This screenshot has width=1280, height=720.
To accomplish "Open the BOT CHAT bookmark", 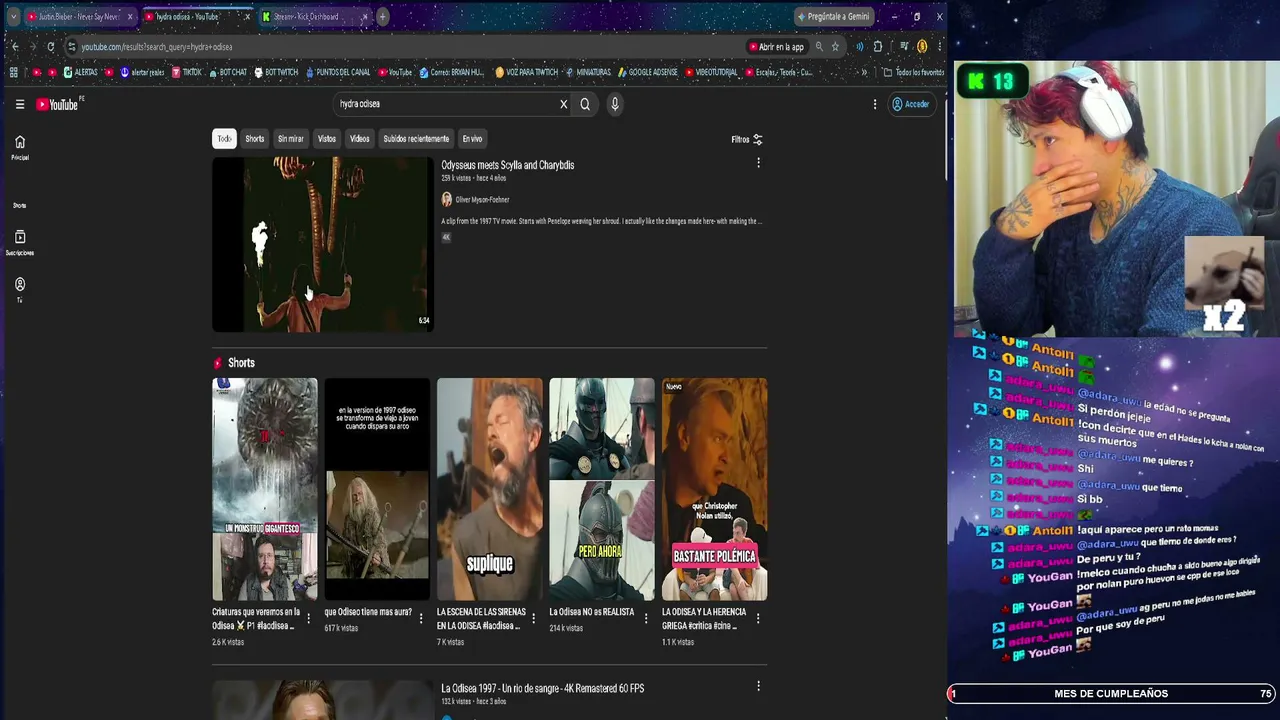I will (227, 73).
